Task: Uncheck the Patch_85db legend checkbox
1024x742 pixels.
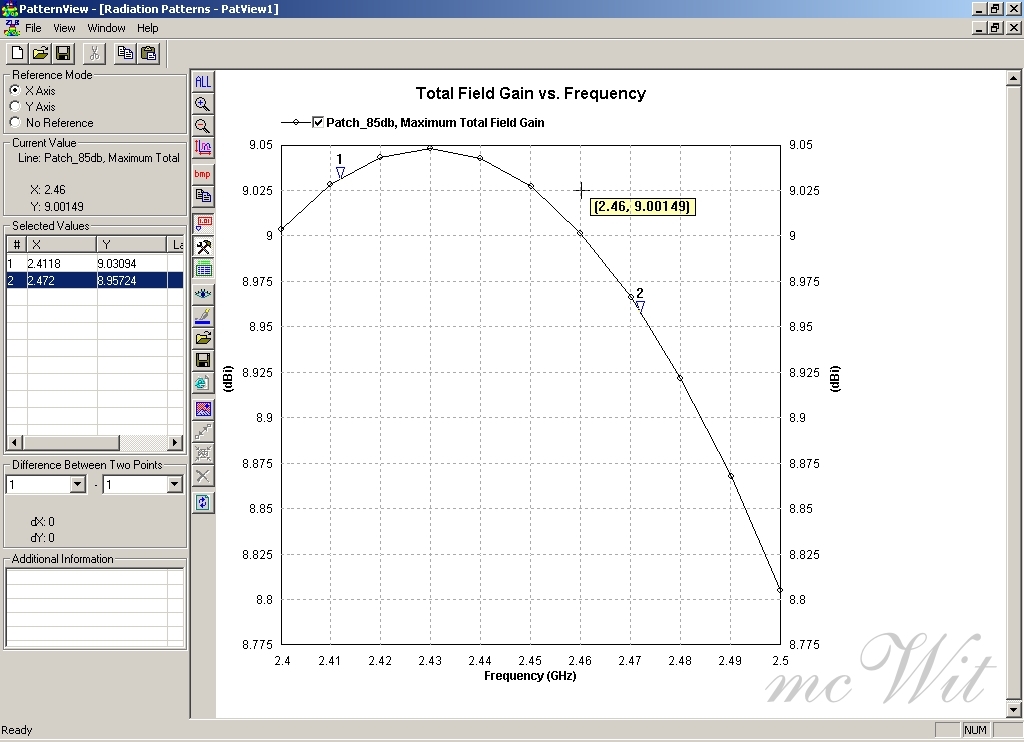Action: tap(319, 122)
